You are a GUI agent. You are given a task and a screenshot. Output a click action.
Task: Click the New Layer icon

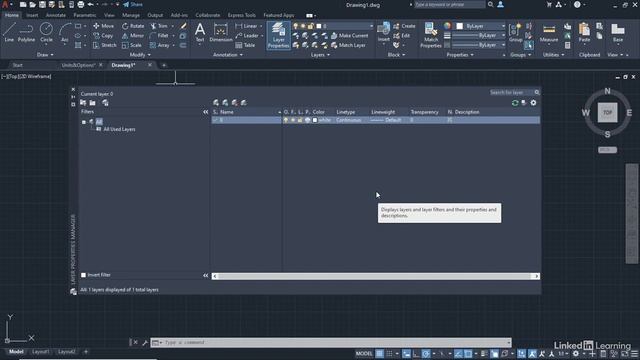pos(216,103)
